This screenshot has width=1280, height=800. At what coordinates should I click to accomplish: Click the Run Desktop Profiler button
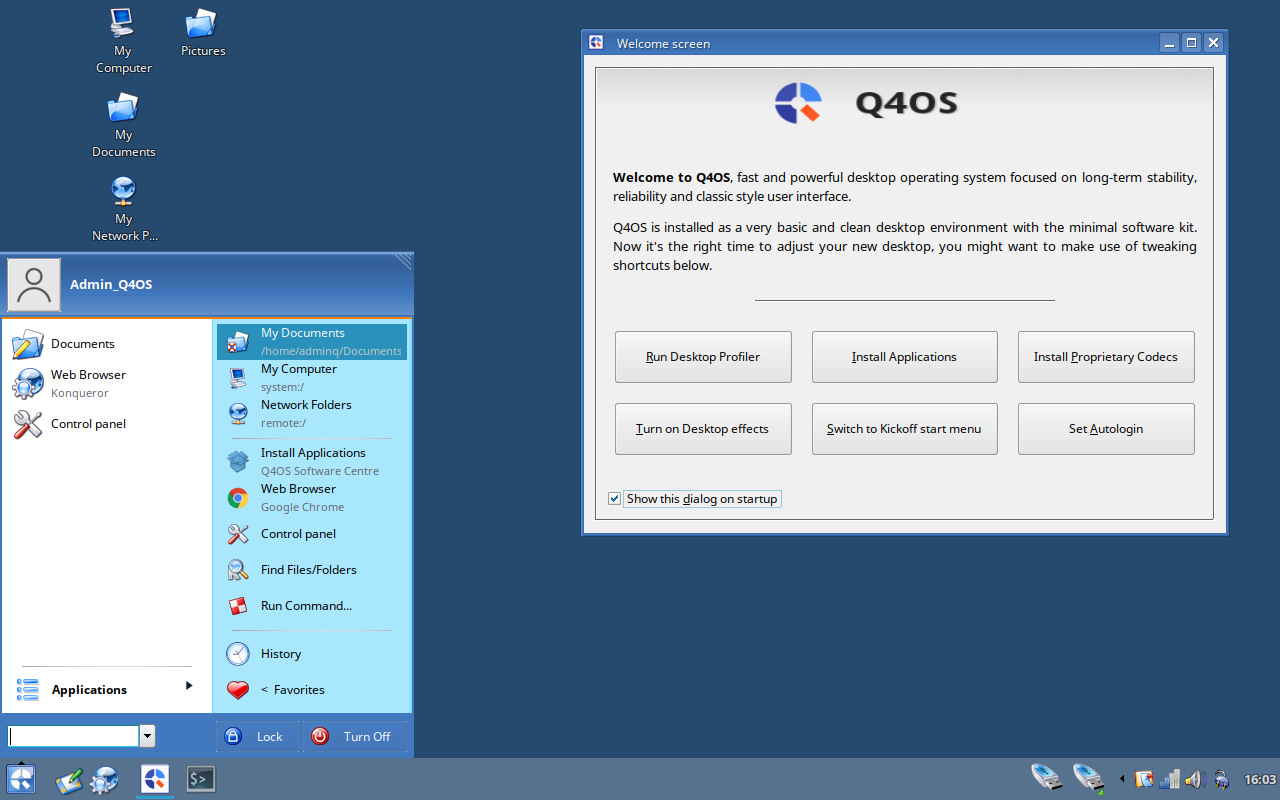pos(703,357)
